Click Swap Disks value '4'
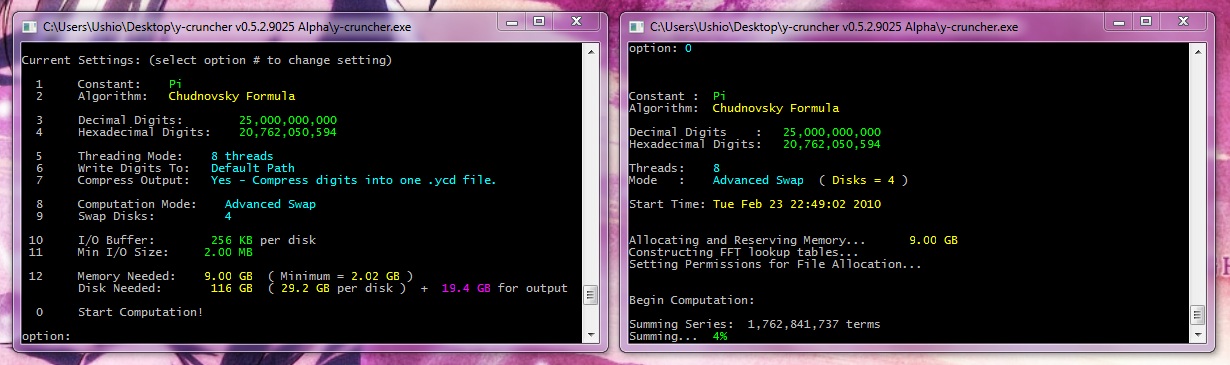Screen dimensions: 1230x365 coord(228,216)
